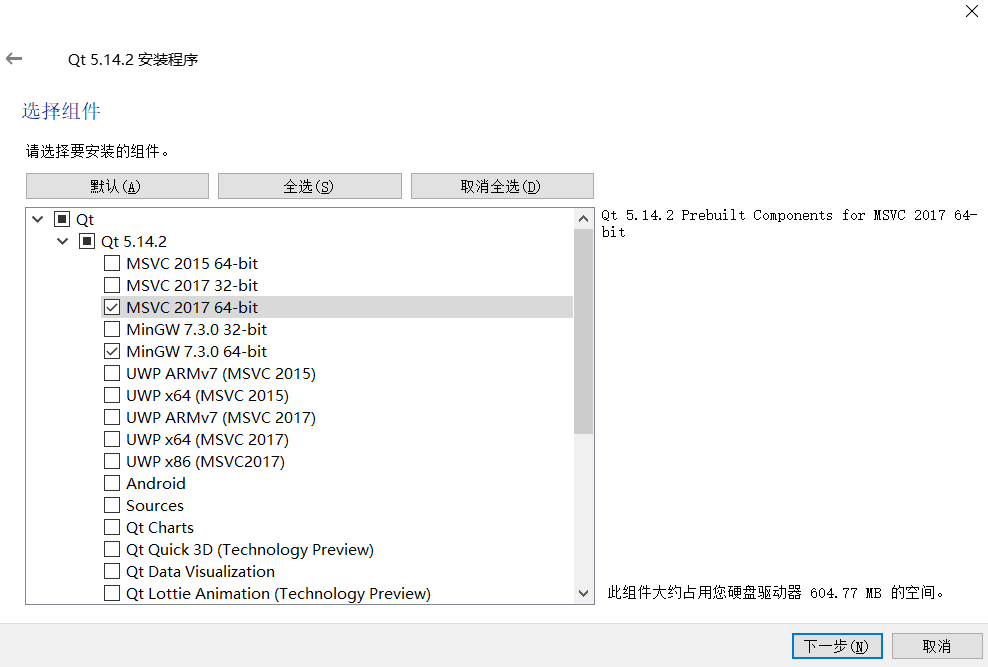988x667 pixels.
Task: Select the 'Qt' root tree label
Action: click(x=85, y=219)
